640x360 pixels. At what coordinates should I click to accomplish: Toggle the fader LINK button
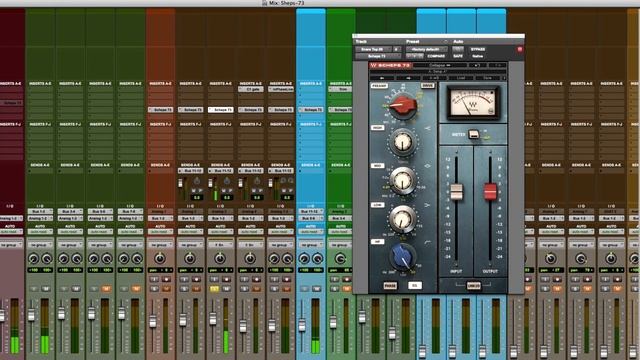click(x=473, y=286)
